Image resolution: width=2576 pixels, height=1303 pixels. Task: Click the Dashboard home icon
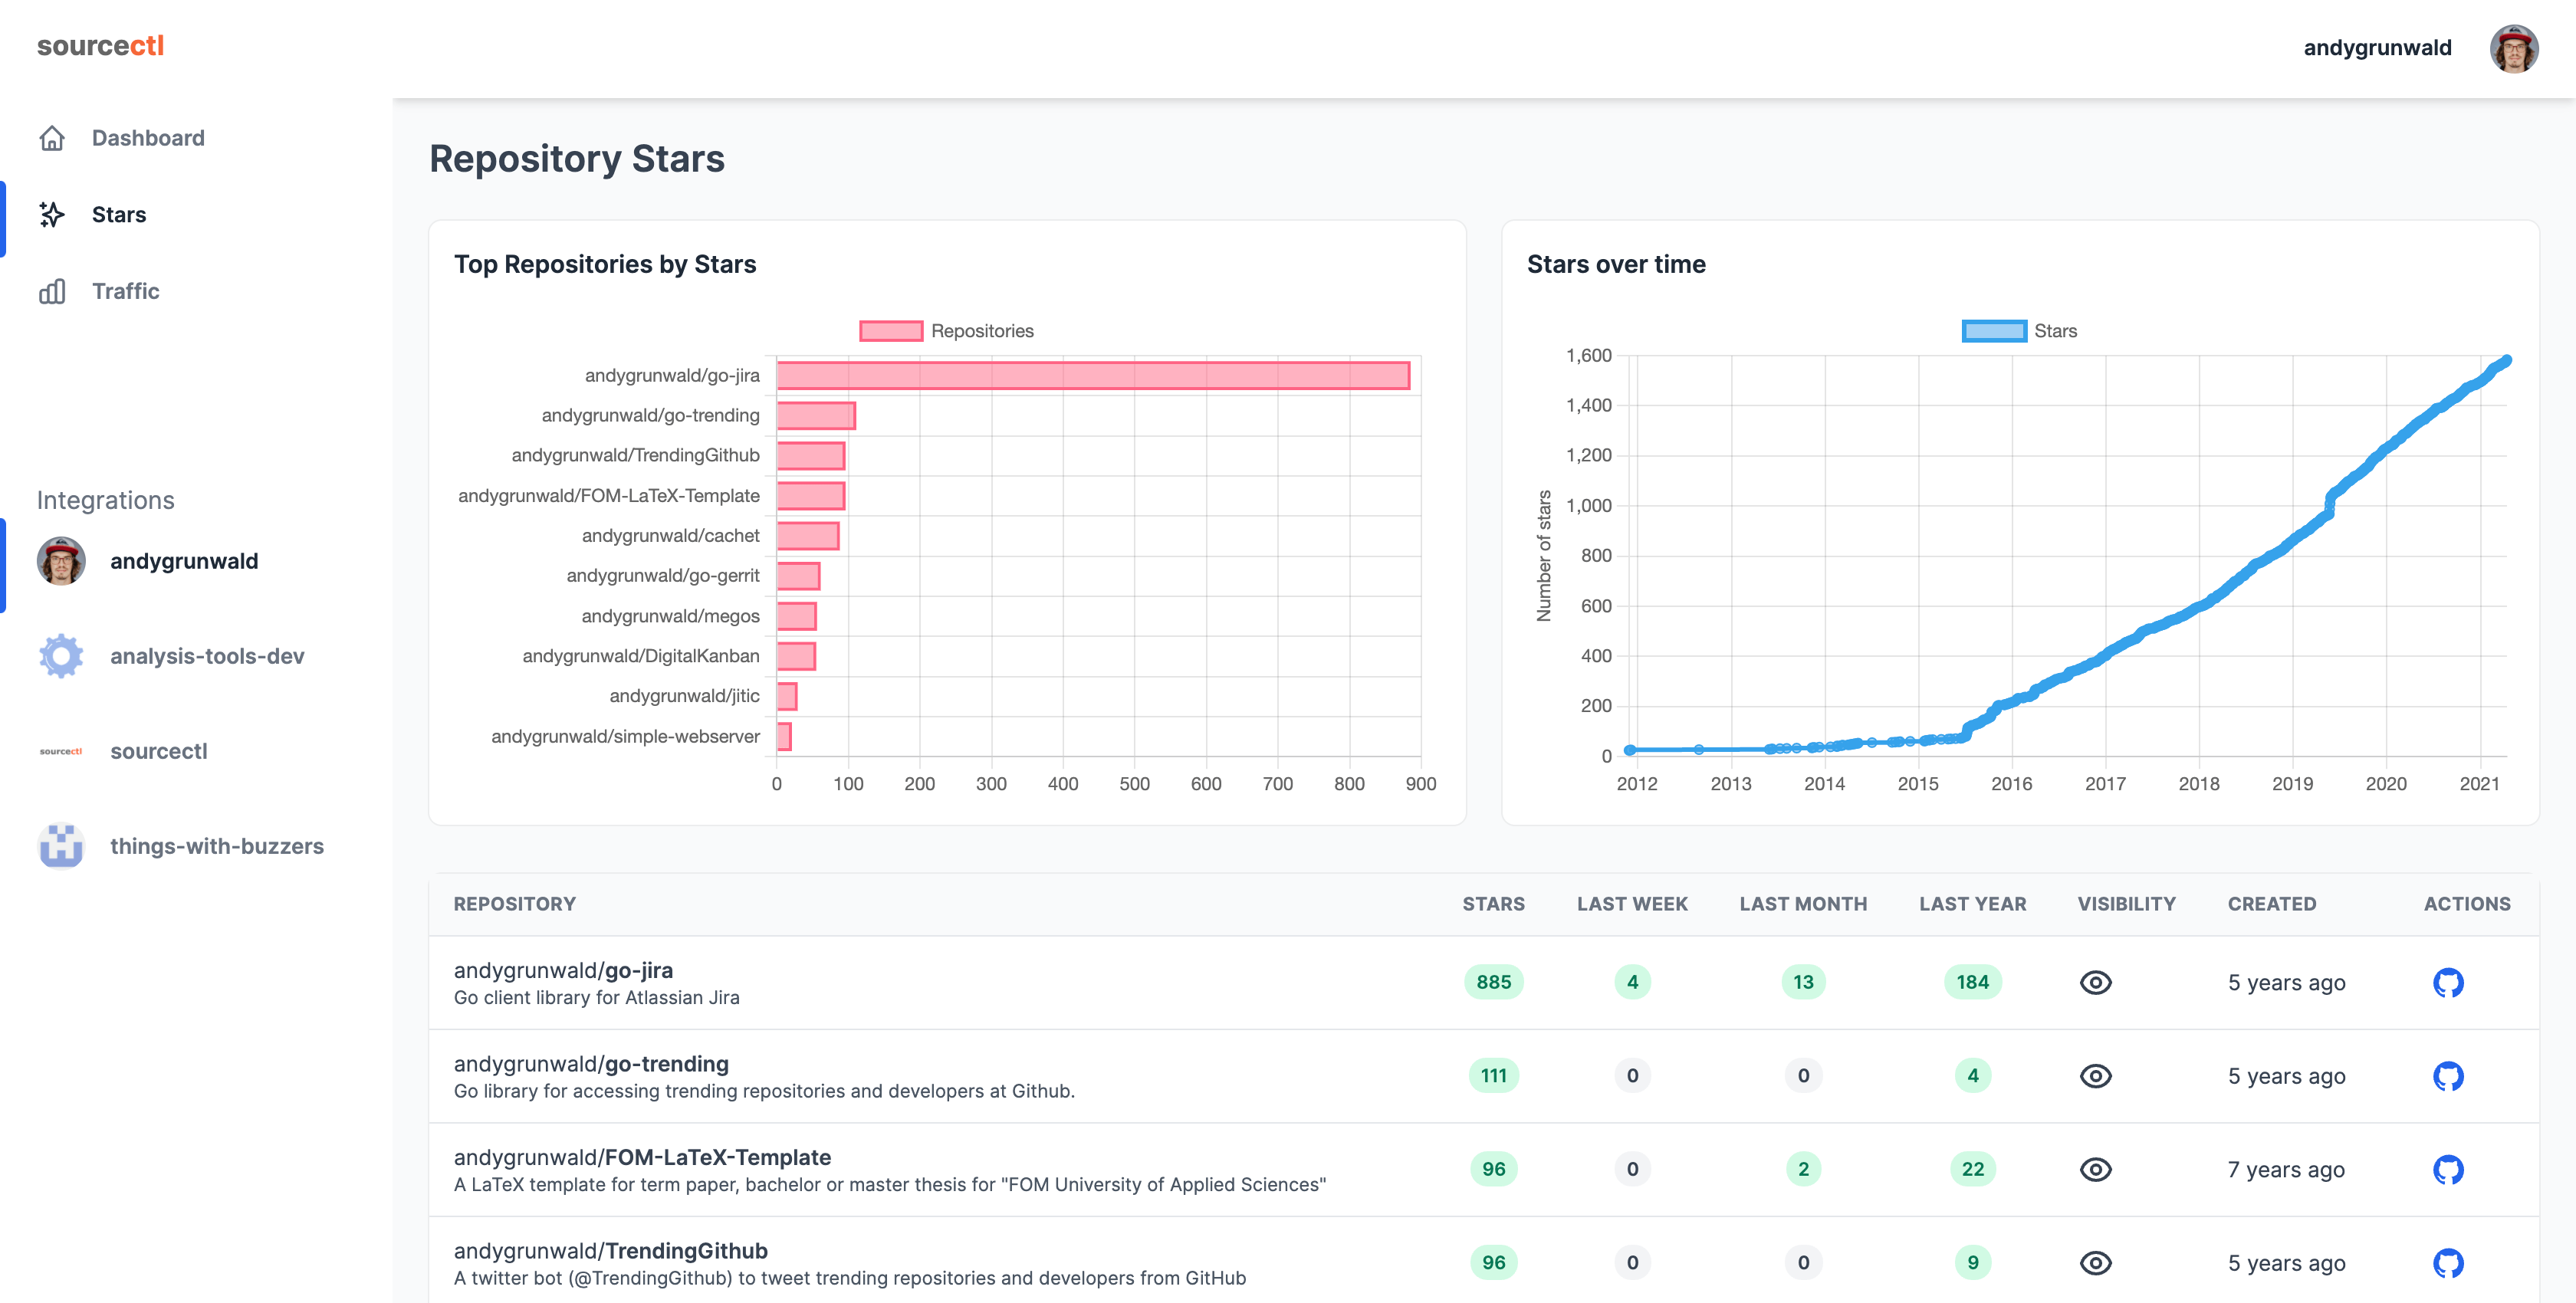[53, 137]
